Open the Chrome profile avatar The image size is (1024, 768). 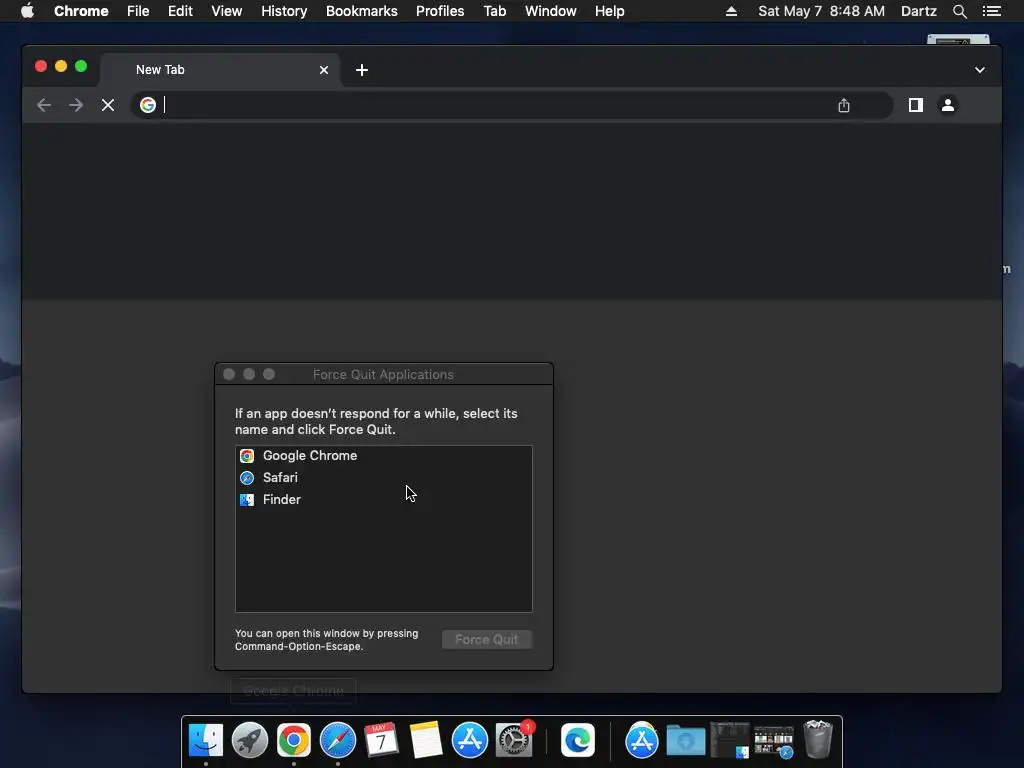(948, 104)
